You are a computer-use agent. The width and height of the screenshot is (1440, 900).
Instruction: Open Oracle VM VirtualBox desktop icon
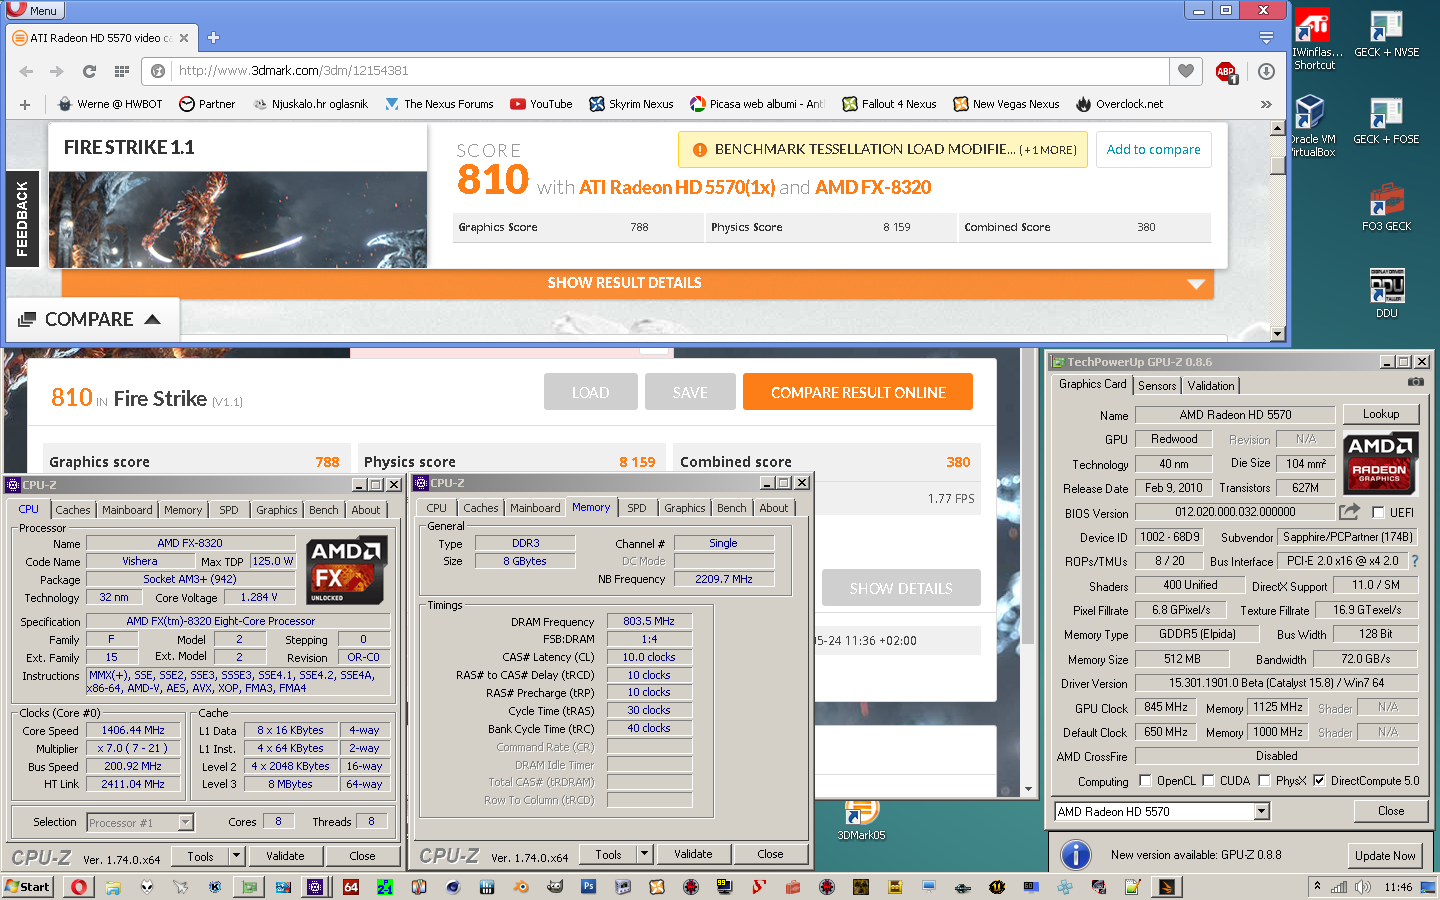point(1312,126)
